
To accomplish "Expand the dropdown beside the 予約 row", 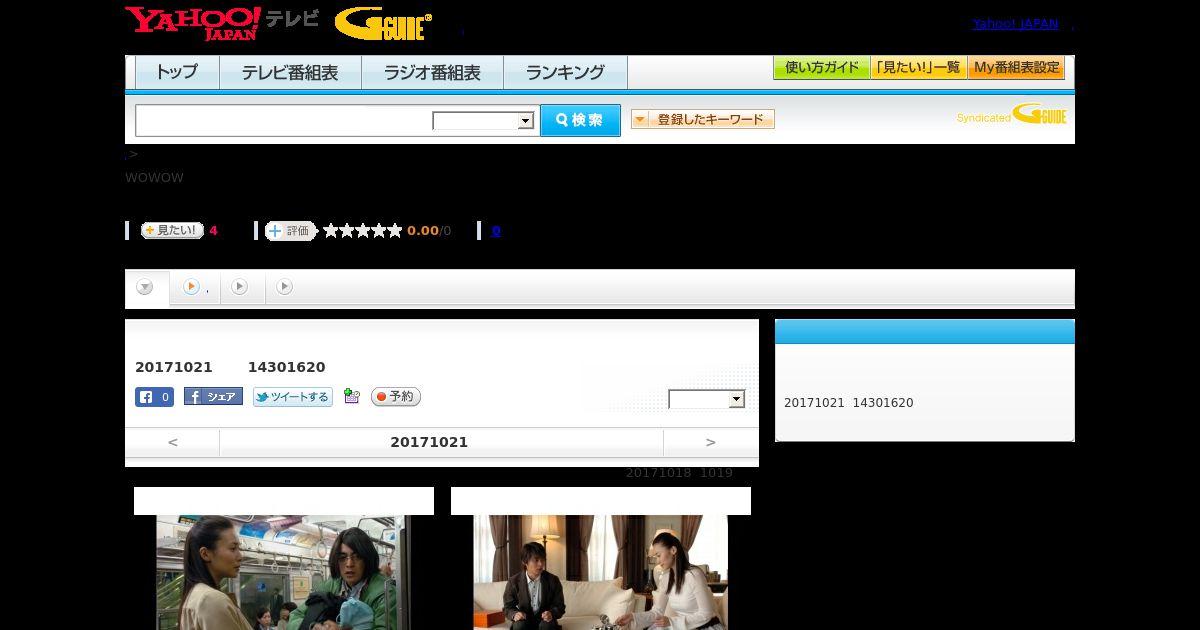I will 707,399.
